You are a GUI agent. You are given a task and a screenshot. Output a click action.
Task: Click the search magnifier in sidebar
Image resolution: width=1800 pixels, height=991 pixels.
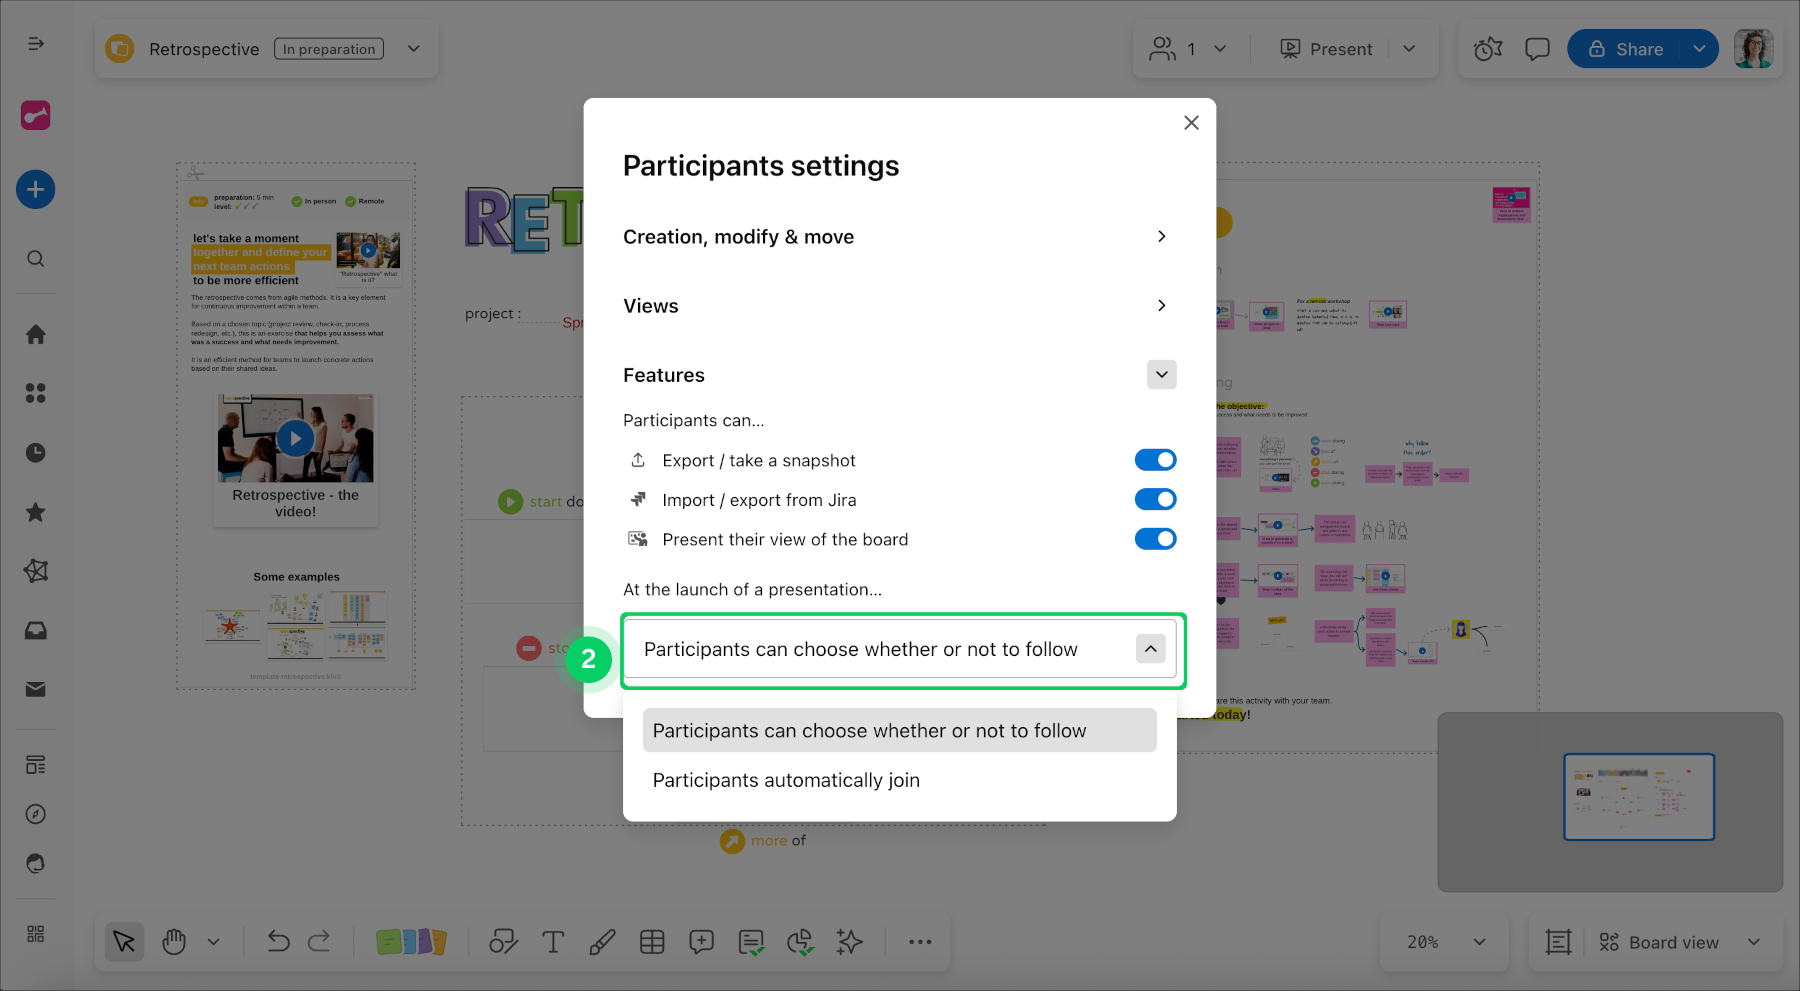[x=36, y=259]
